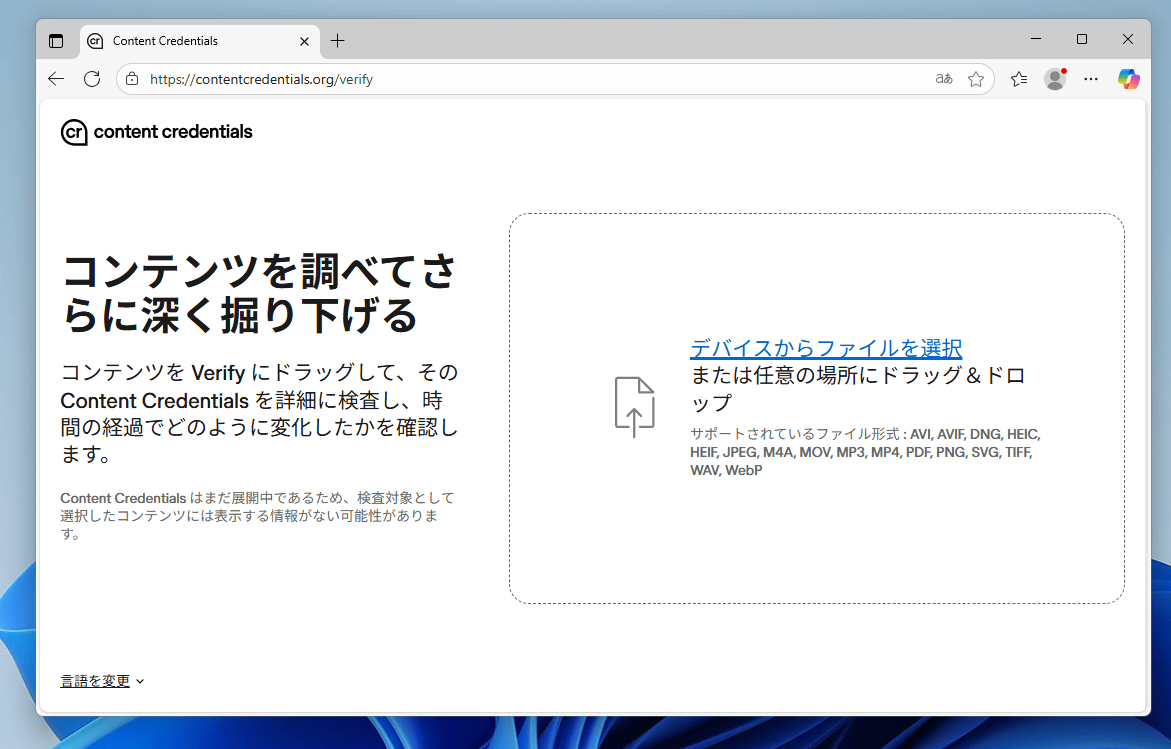This screenshot has width=1171, height=749.
Task: Open the translate page icon
Action: 944,79
